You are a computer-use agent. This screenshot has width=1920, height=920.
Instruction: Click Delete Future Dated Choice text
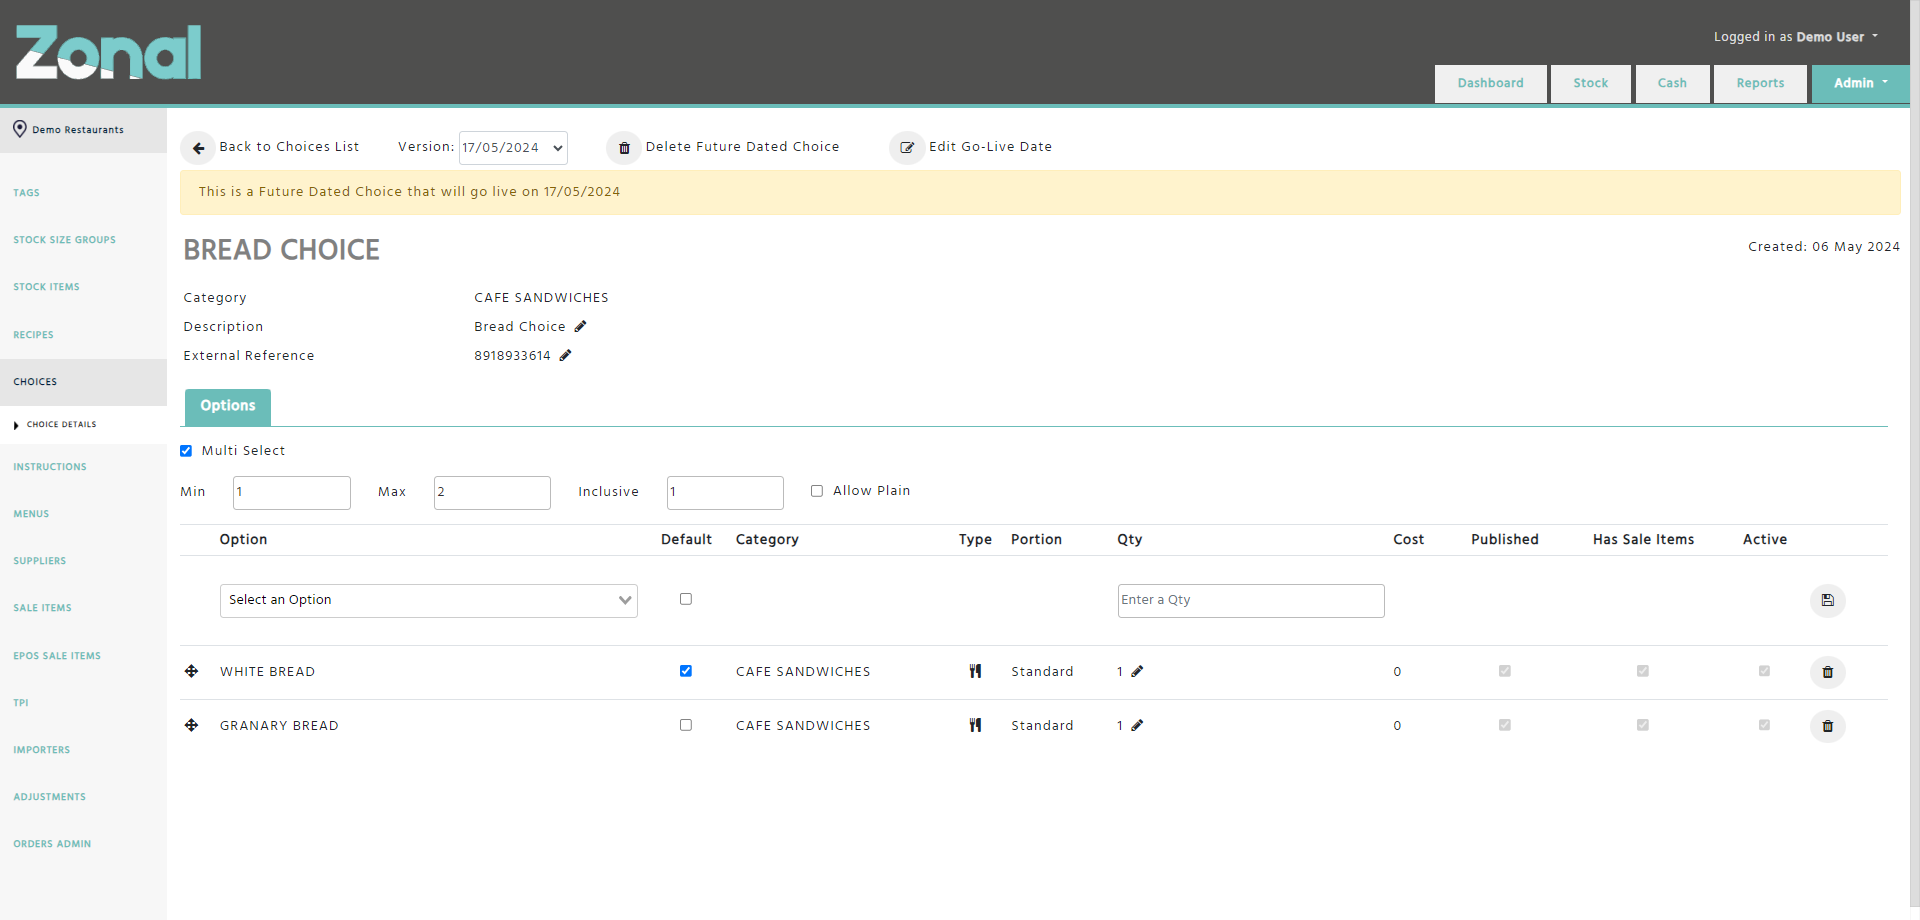pyautogui.click(x=742, y=147)
